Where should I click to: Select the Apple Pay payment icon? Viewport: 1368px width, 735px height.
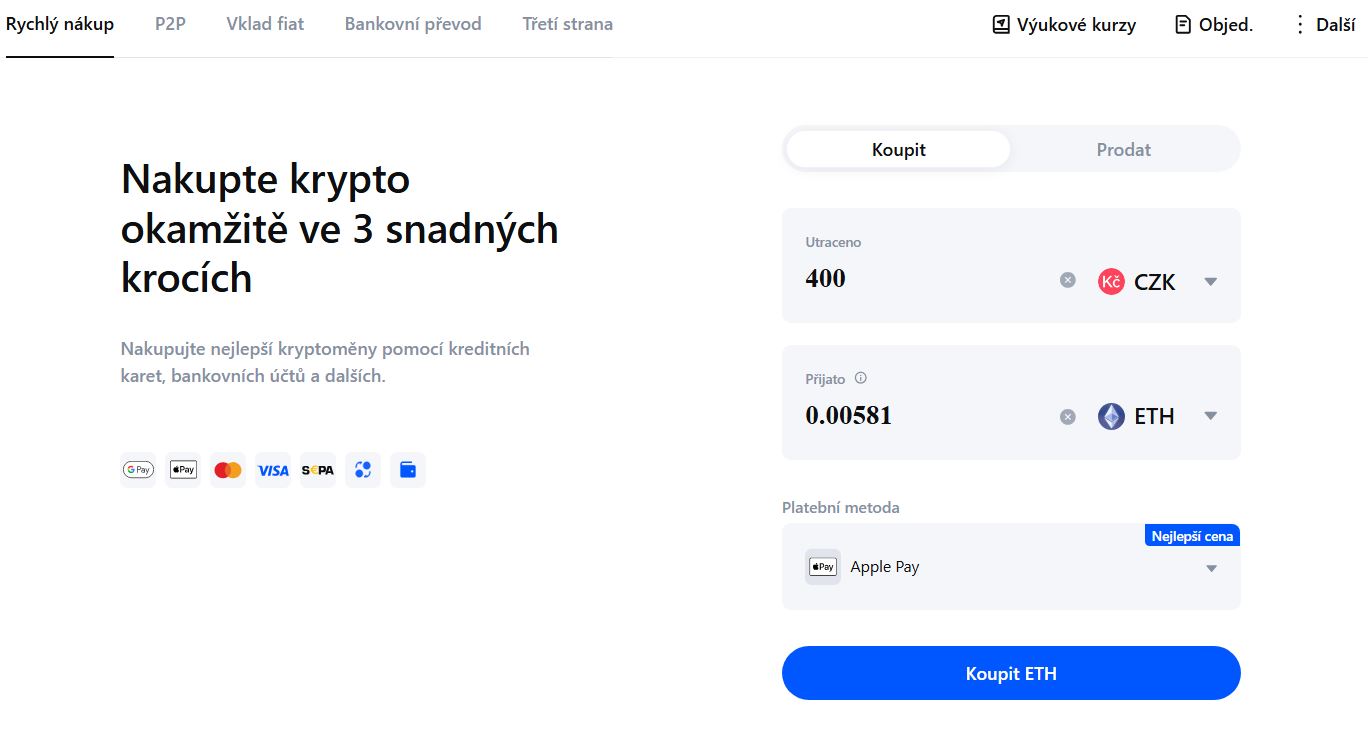(x=182, y=469)
